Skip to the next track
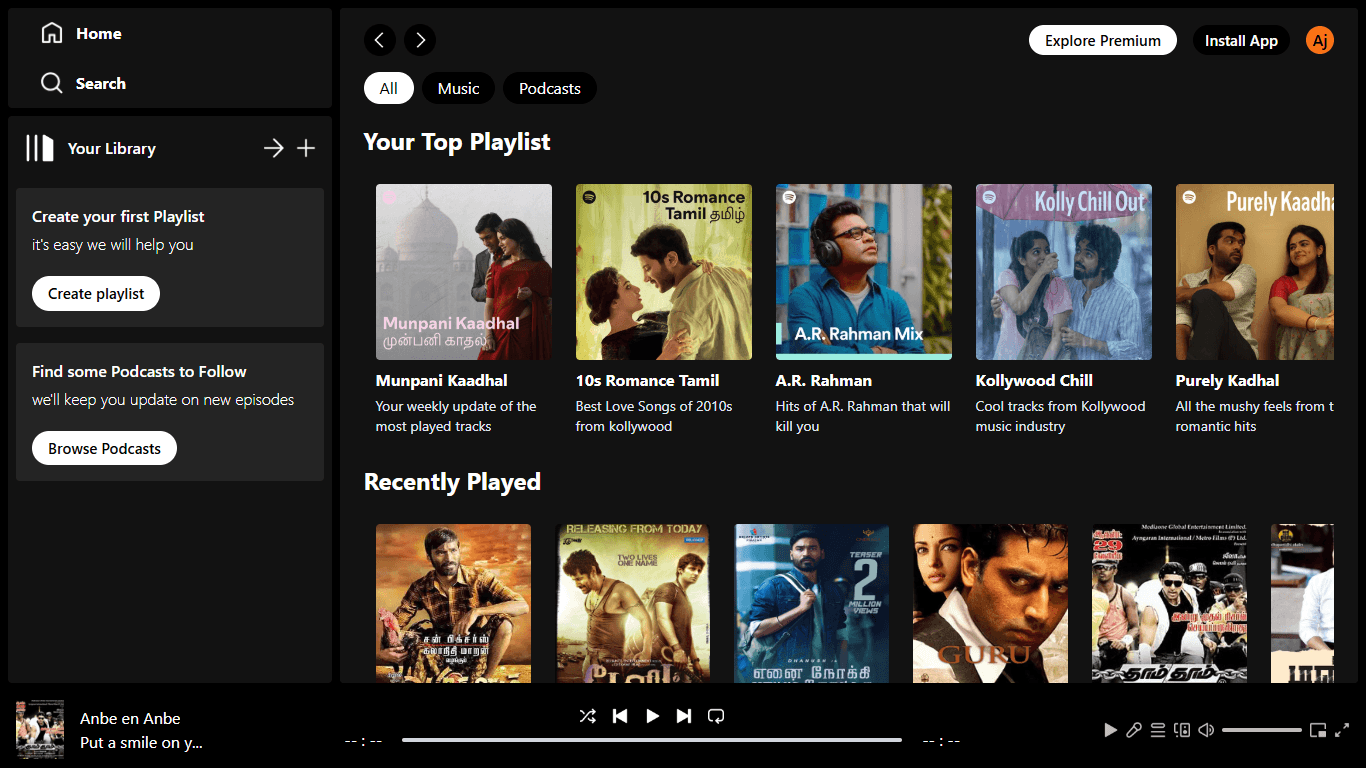The image size is (1366, 768). point(684,716)
